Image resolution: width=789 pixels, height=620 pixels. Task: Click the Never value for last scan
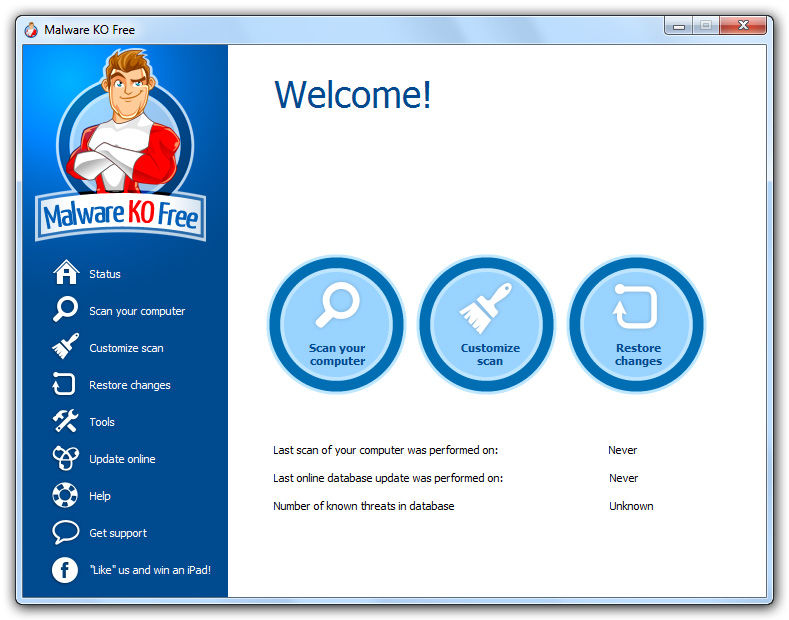(x=622, y=450)
